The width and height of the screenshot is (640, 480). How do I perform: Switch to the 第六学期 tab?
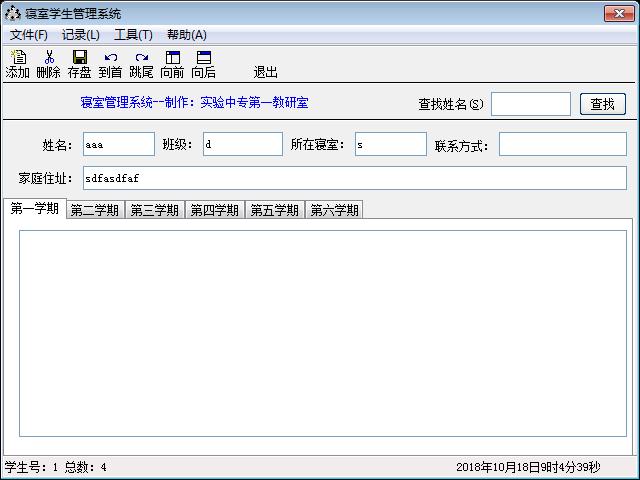335,210
